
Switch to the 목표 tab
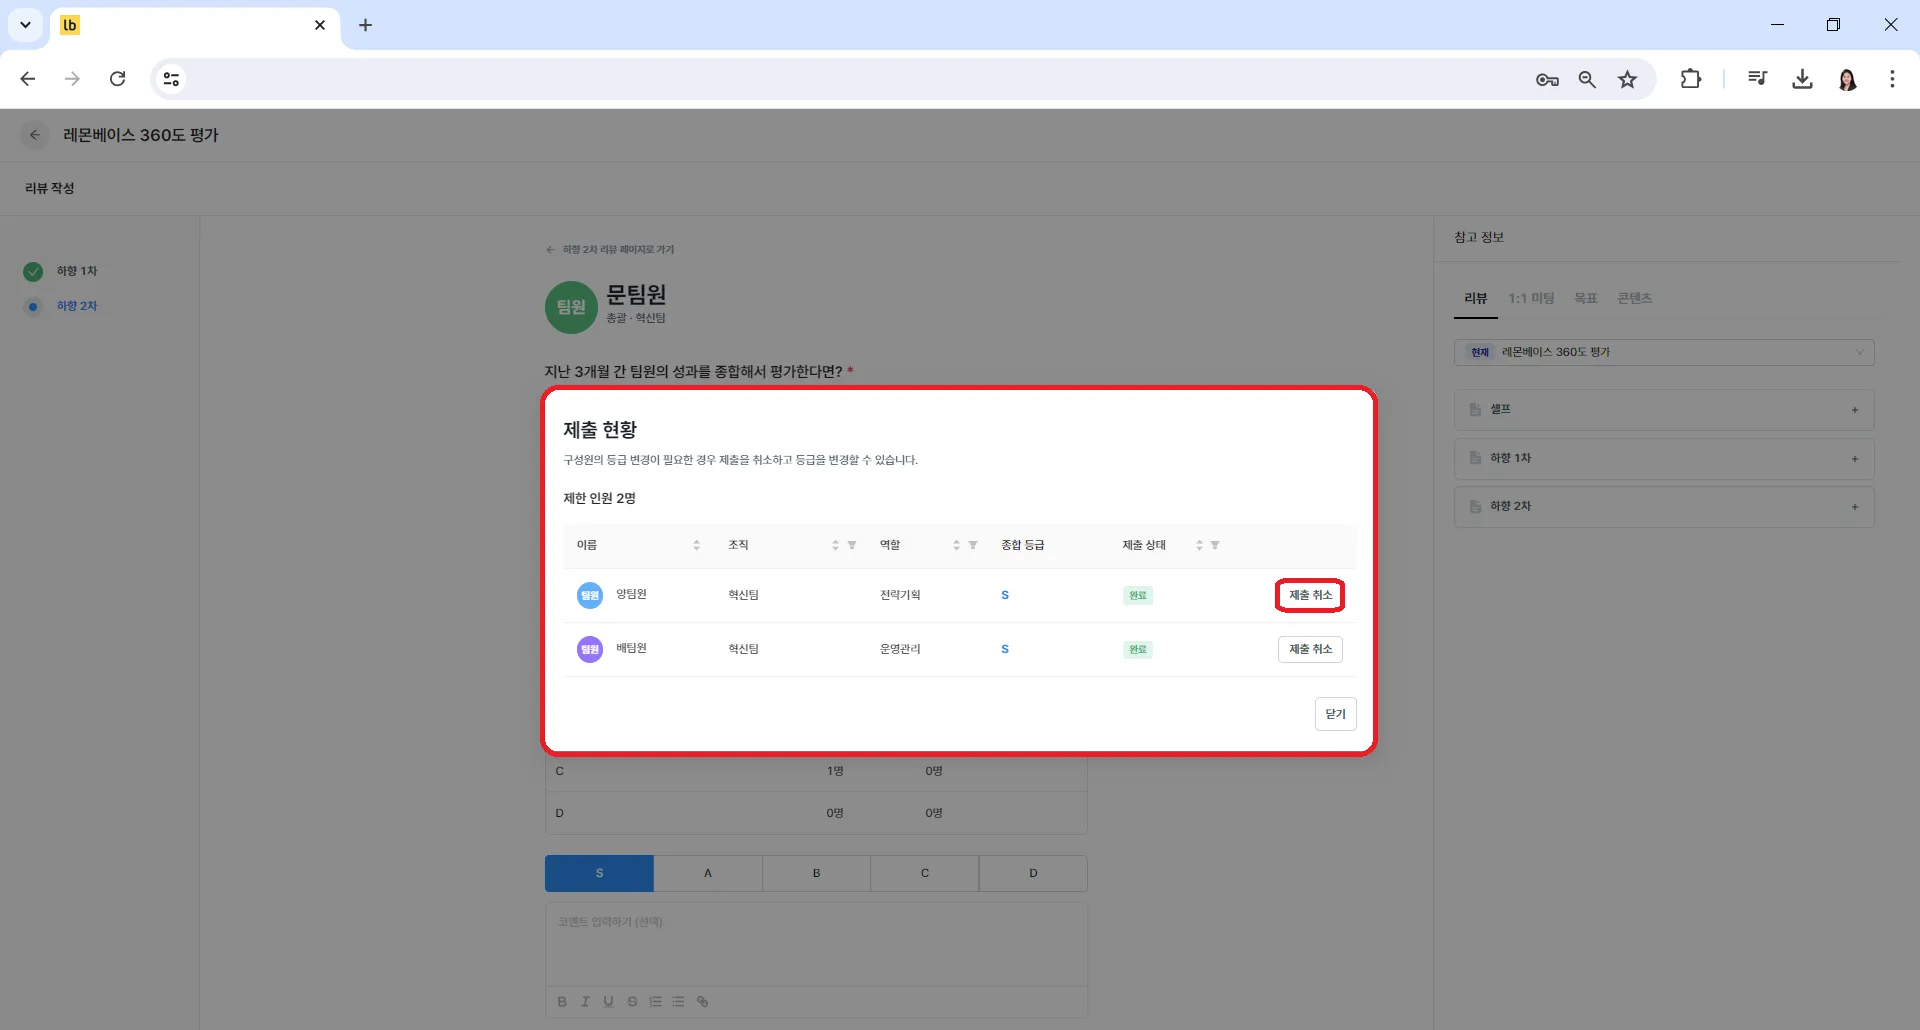tap(1585, 298)
